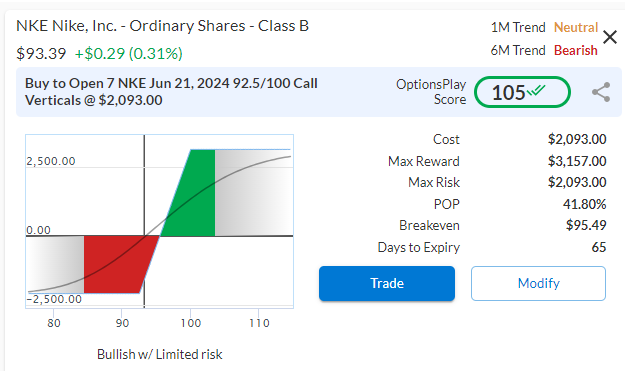The height and width of the screenshot is (371, 625).
Task: Click the Neutral 1M Trend label
Action: [x=576, y=27]
